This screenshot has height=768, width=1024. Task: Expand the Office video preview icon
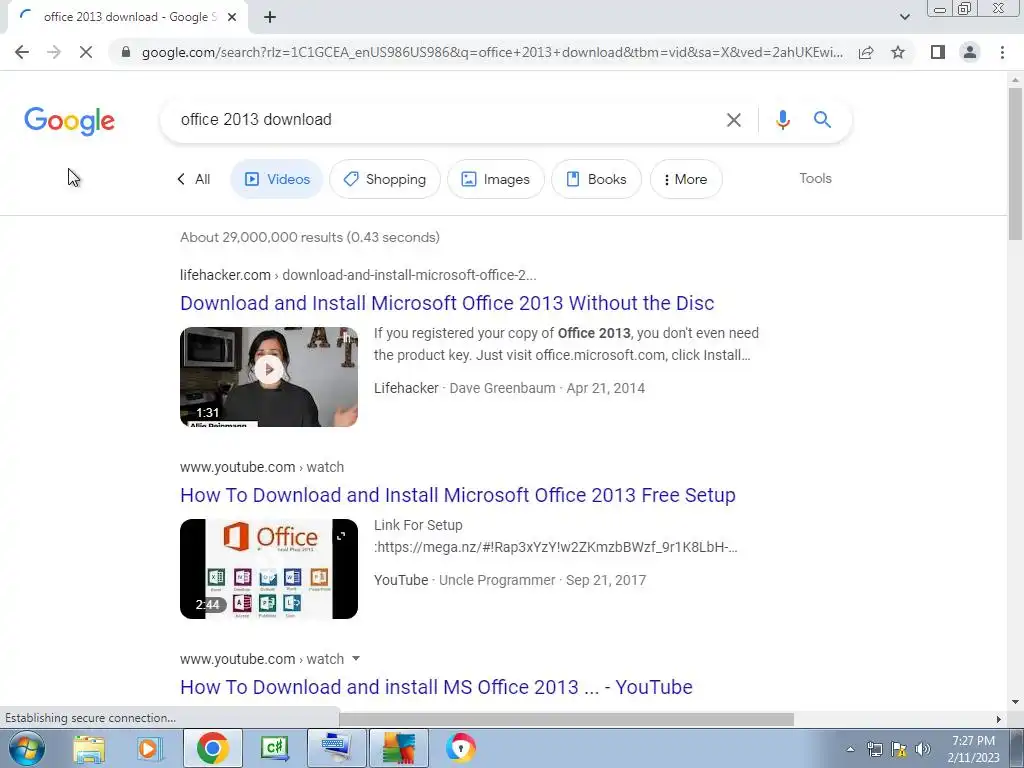pyautogui.click(x=341, y=536)
